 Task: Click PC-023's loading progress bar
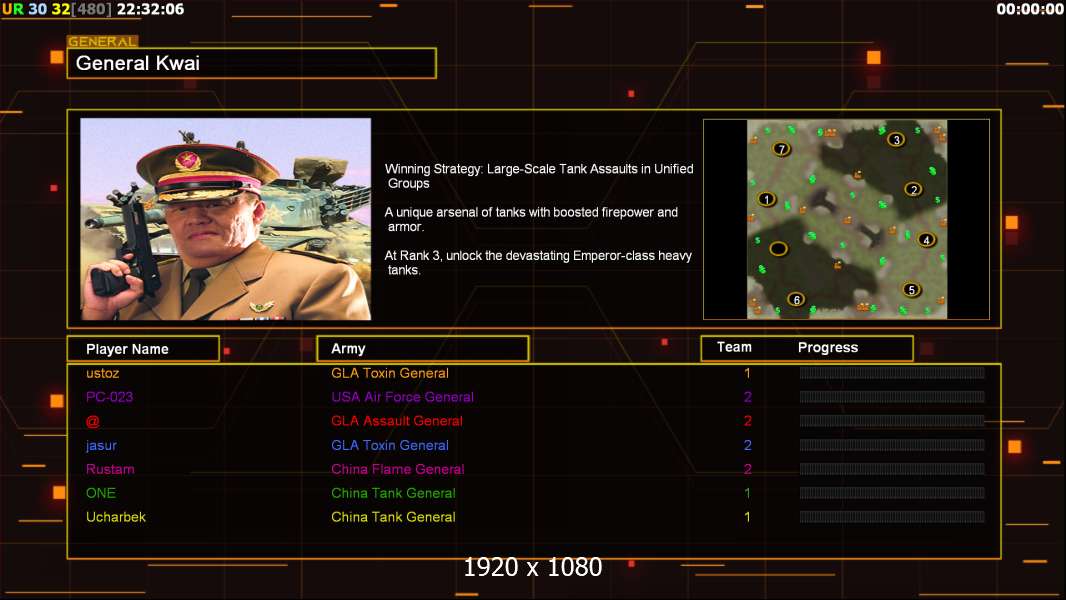click(892, 397)
